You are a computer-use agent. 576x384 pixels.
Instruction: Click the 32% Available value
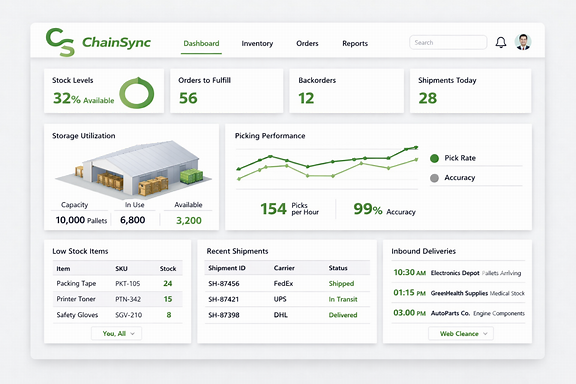84,98
